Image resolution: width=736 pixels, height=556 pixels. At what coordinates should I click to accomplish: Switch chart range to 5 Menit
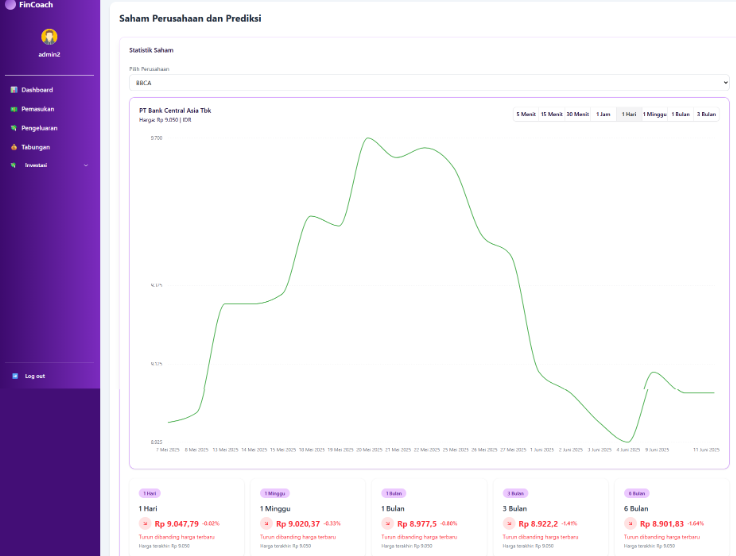[526, 114]
